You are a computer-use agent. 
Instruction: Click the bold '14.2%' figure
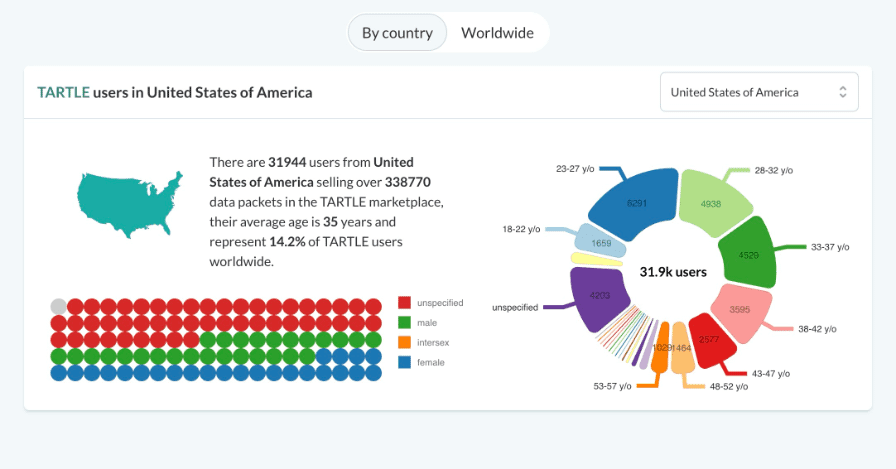tap(287, 242)
